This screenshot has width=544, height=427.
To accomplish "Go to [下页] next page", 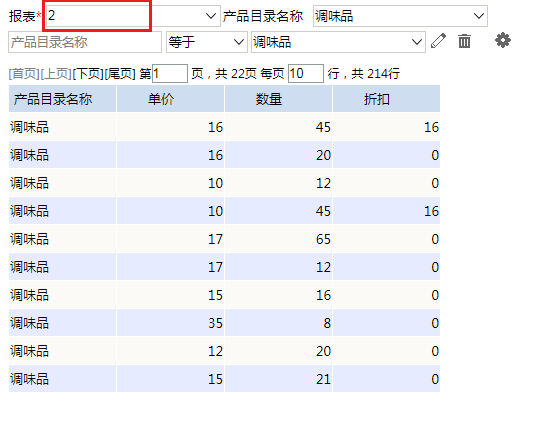I will pyautogui.click(x=88, y=74).
